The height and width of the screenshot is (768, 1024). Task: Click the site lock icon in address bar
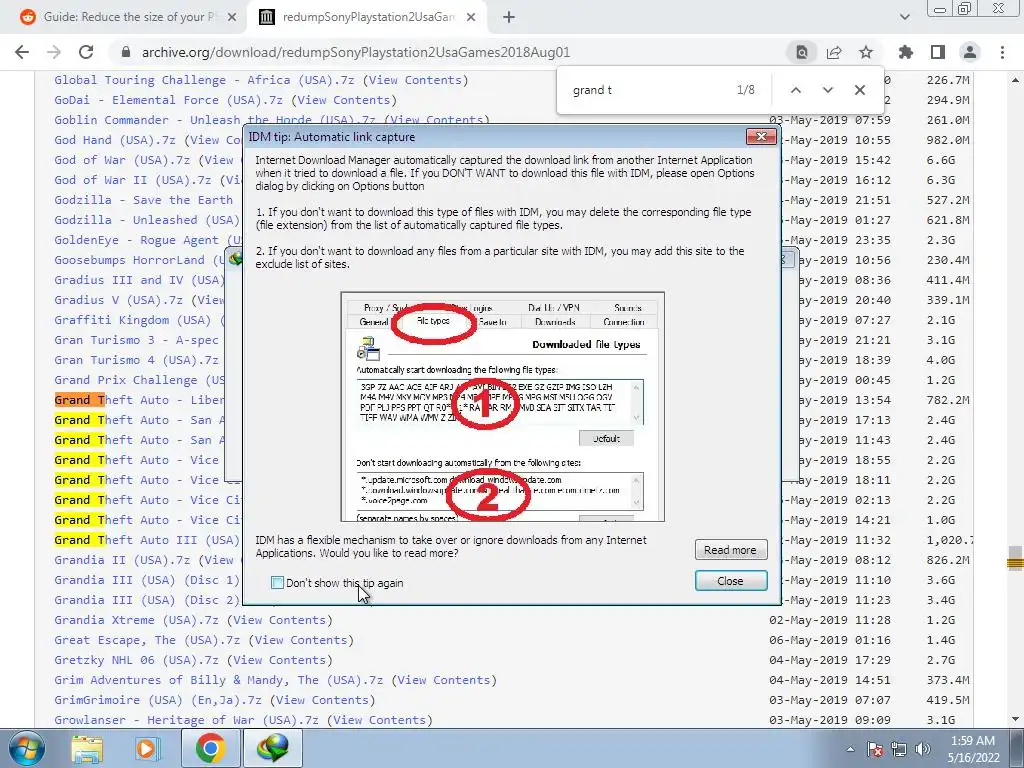126,52
